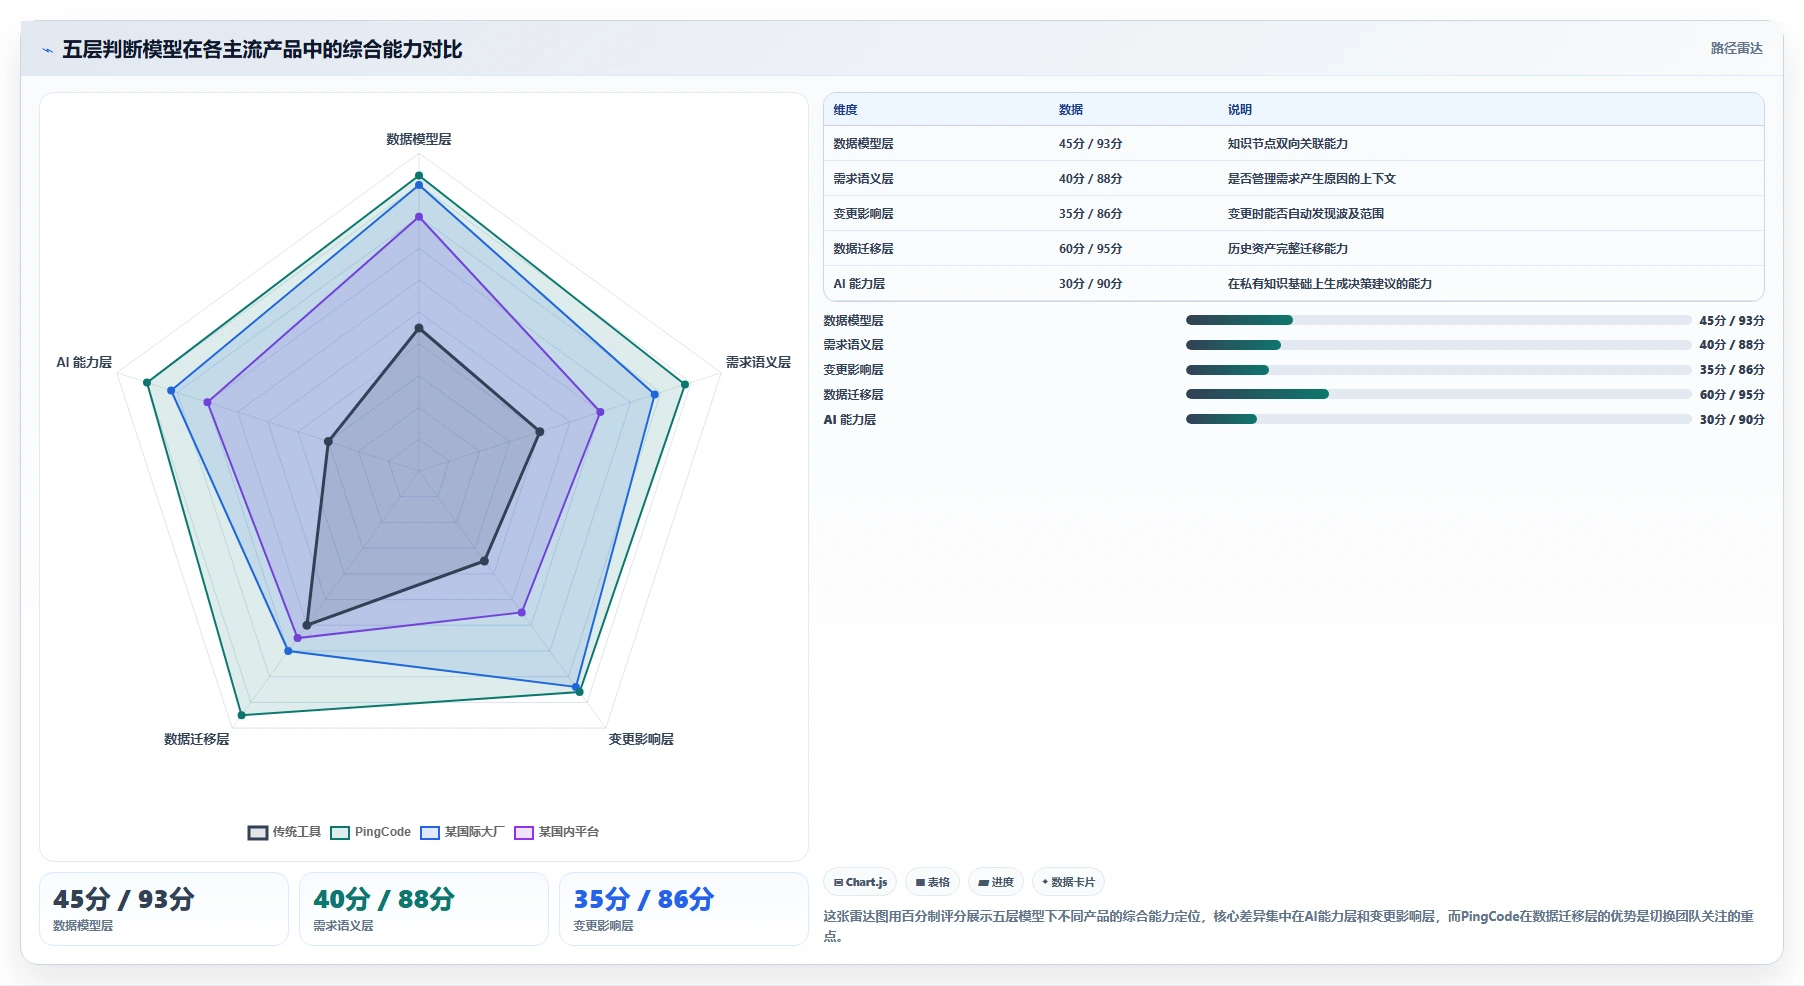Click the 60分 / 95分 value beside 数据迁移层 bar
Viewport: 1804px width, 986px height.
coord(1732,395)
